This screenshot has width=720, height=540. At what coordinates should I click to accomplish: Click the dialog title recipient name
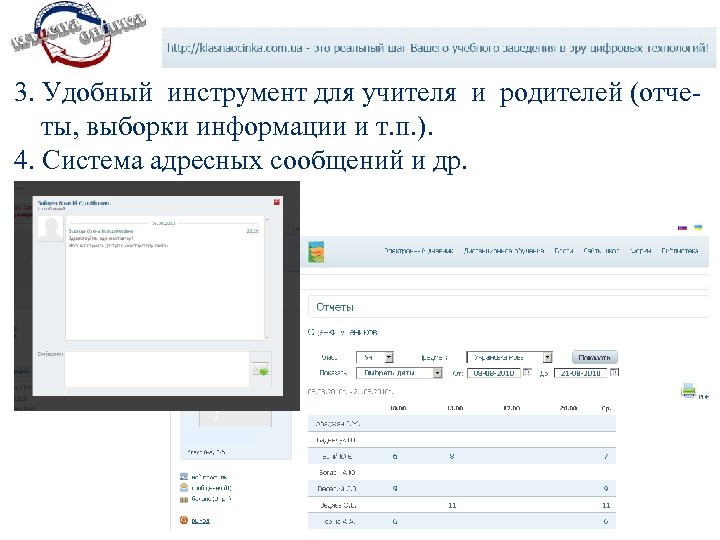tap(73, 202)
